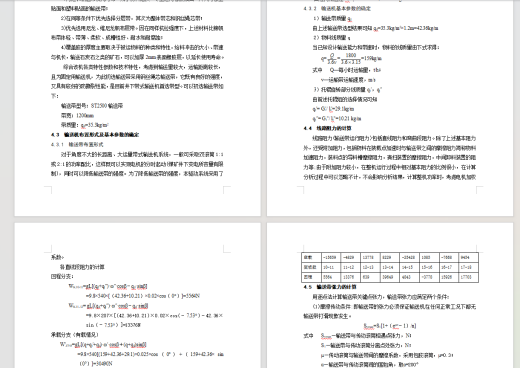Click the line ending with 29.1kg/m

333,109
